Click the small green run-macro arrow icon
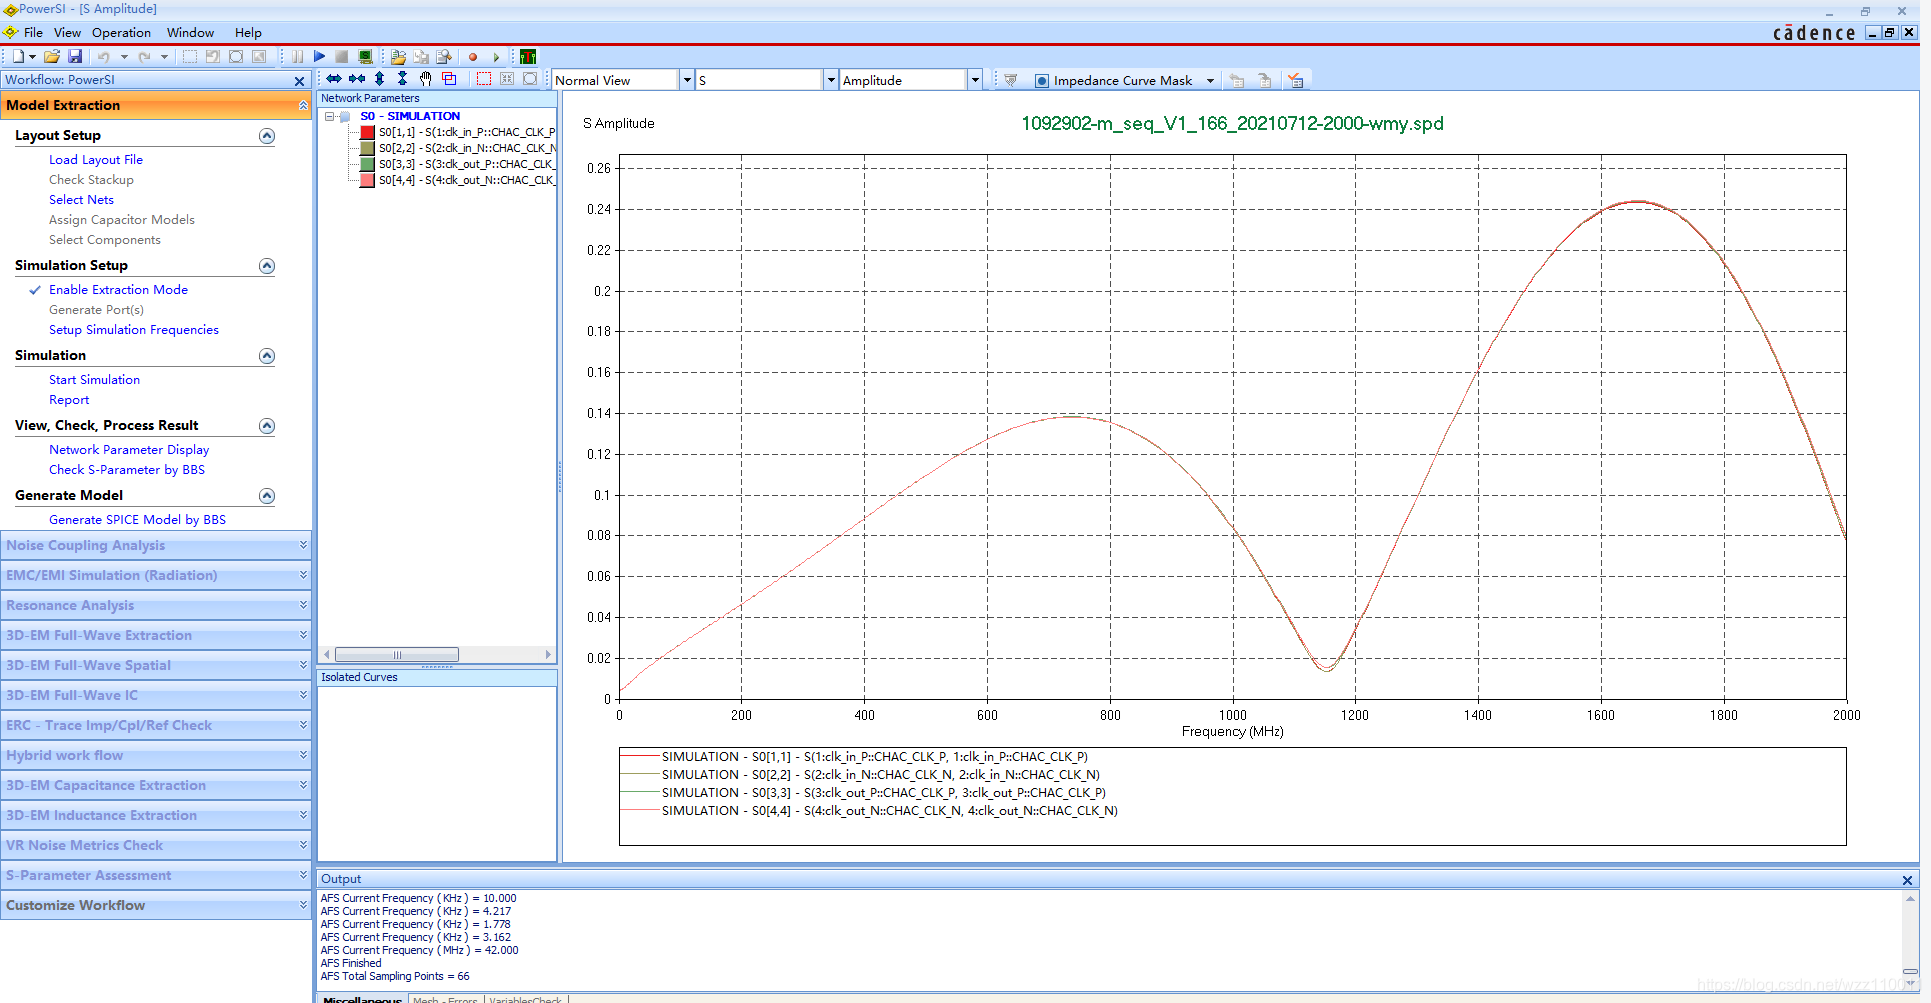1931x1003 pixels. 496,57
